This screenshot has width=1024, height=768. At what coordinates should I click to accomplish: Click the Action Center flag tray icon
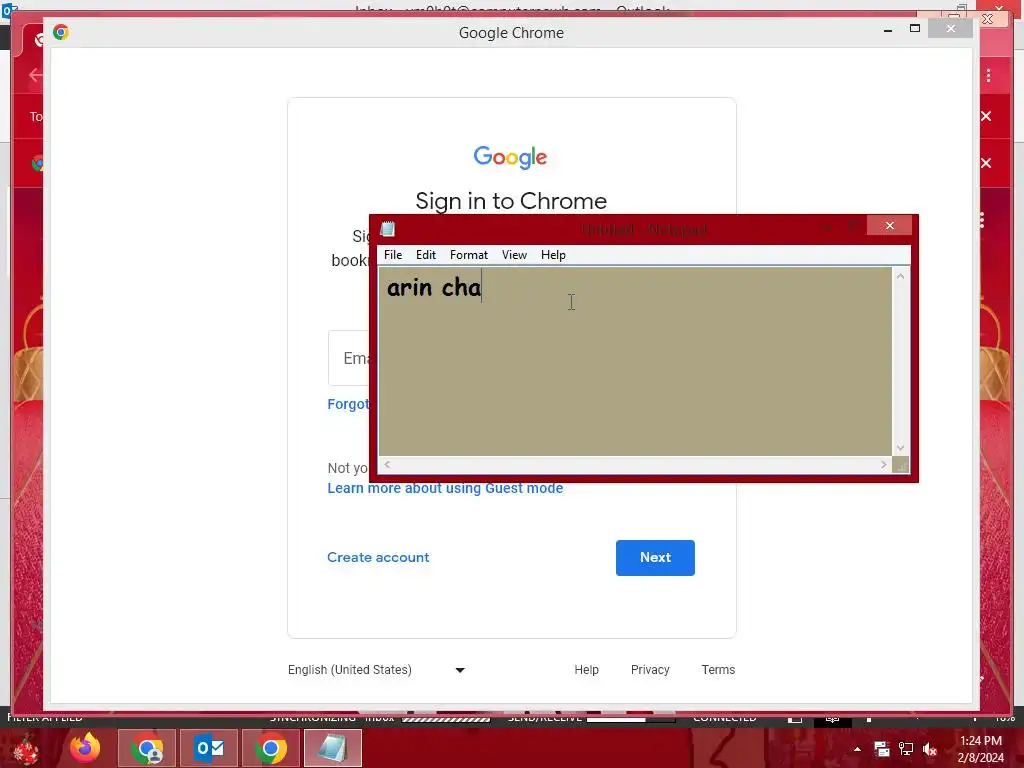tap(882, 749)
